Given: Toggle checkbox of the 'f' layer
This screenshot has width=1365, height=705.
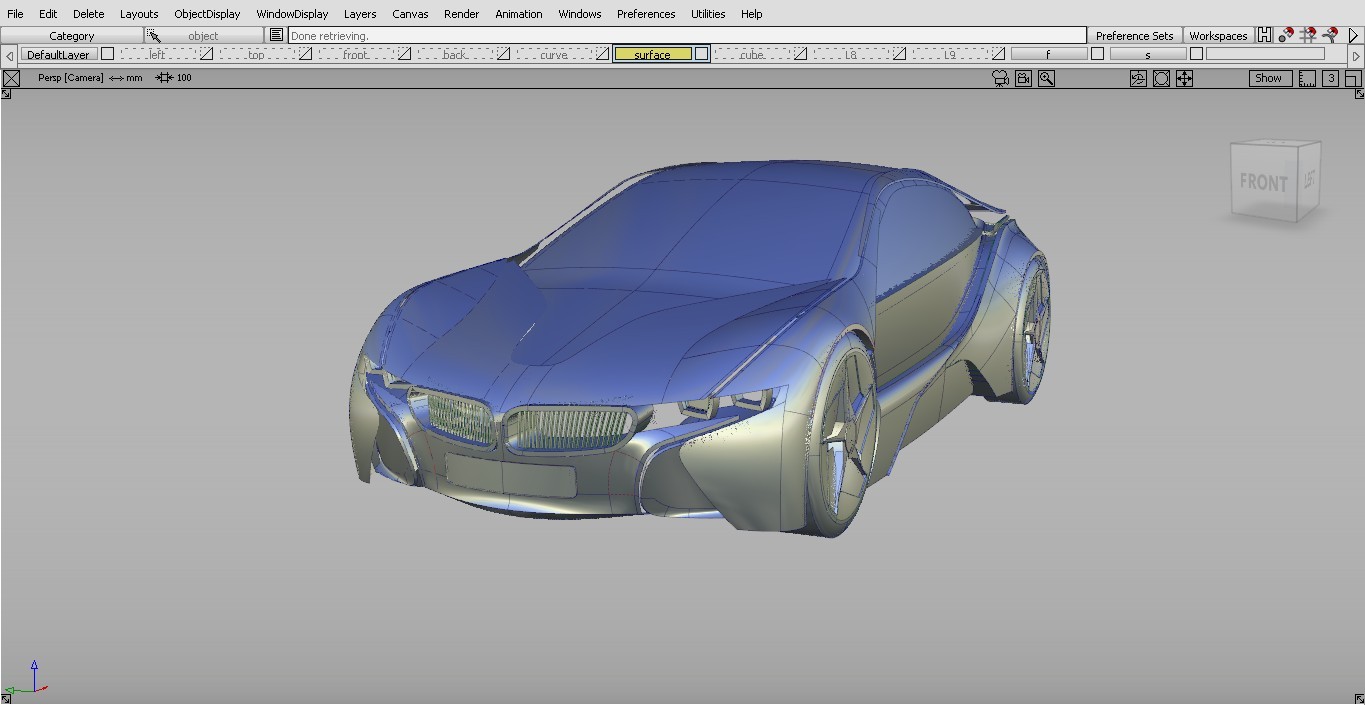Looking at the screenshot, I should [x=1098, y=54].
